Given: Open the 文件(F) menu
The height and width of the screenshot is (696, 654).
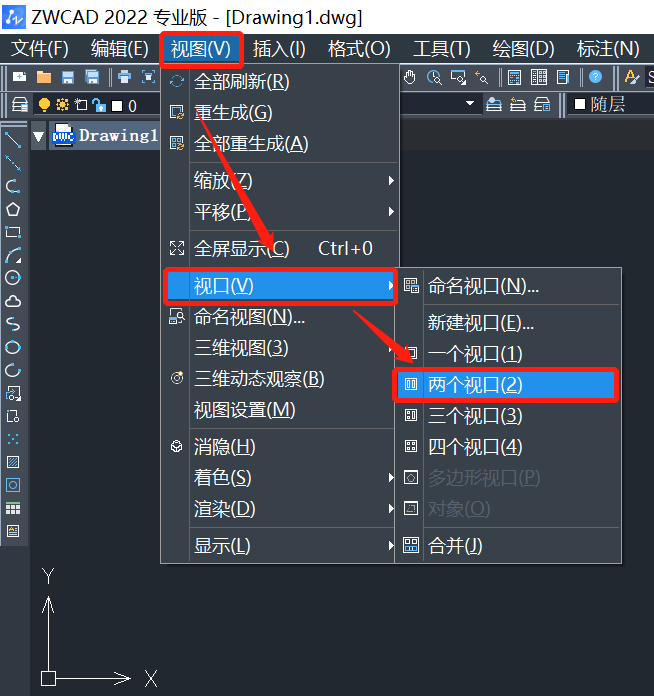Looking at the screenshot, I should tap(40, 48).
